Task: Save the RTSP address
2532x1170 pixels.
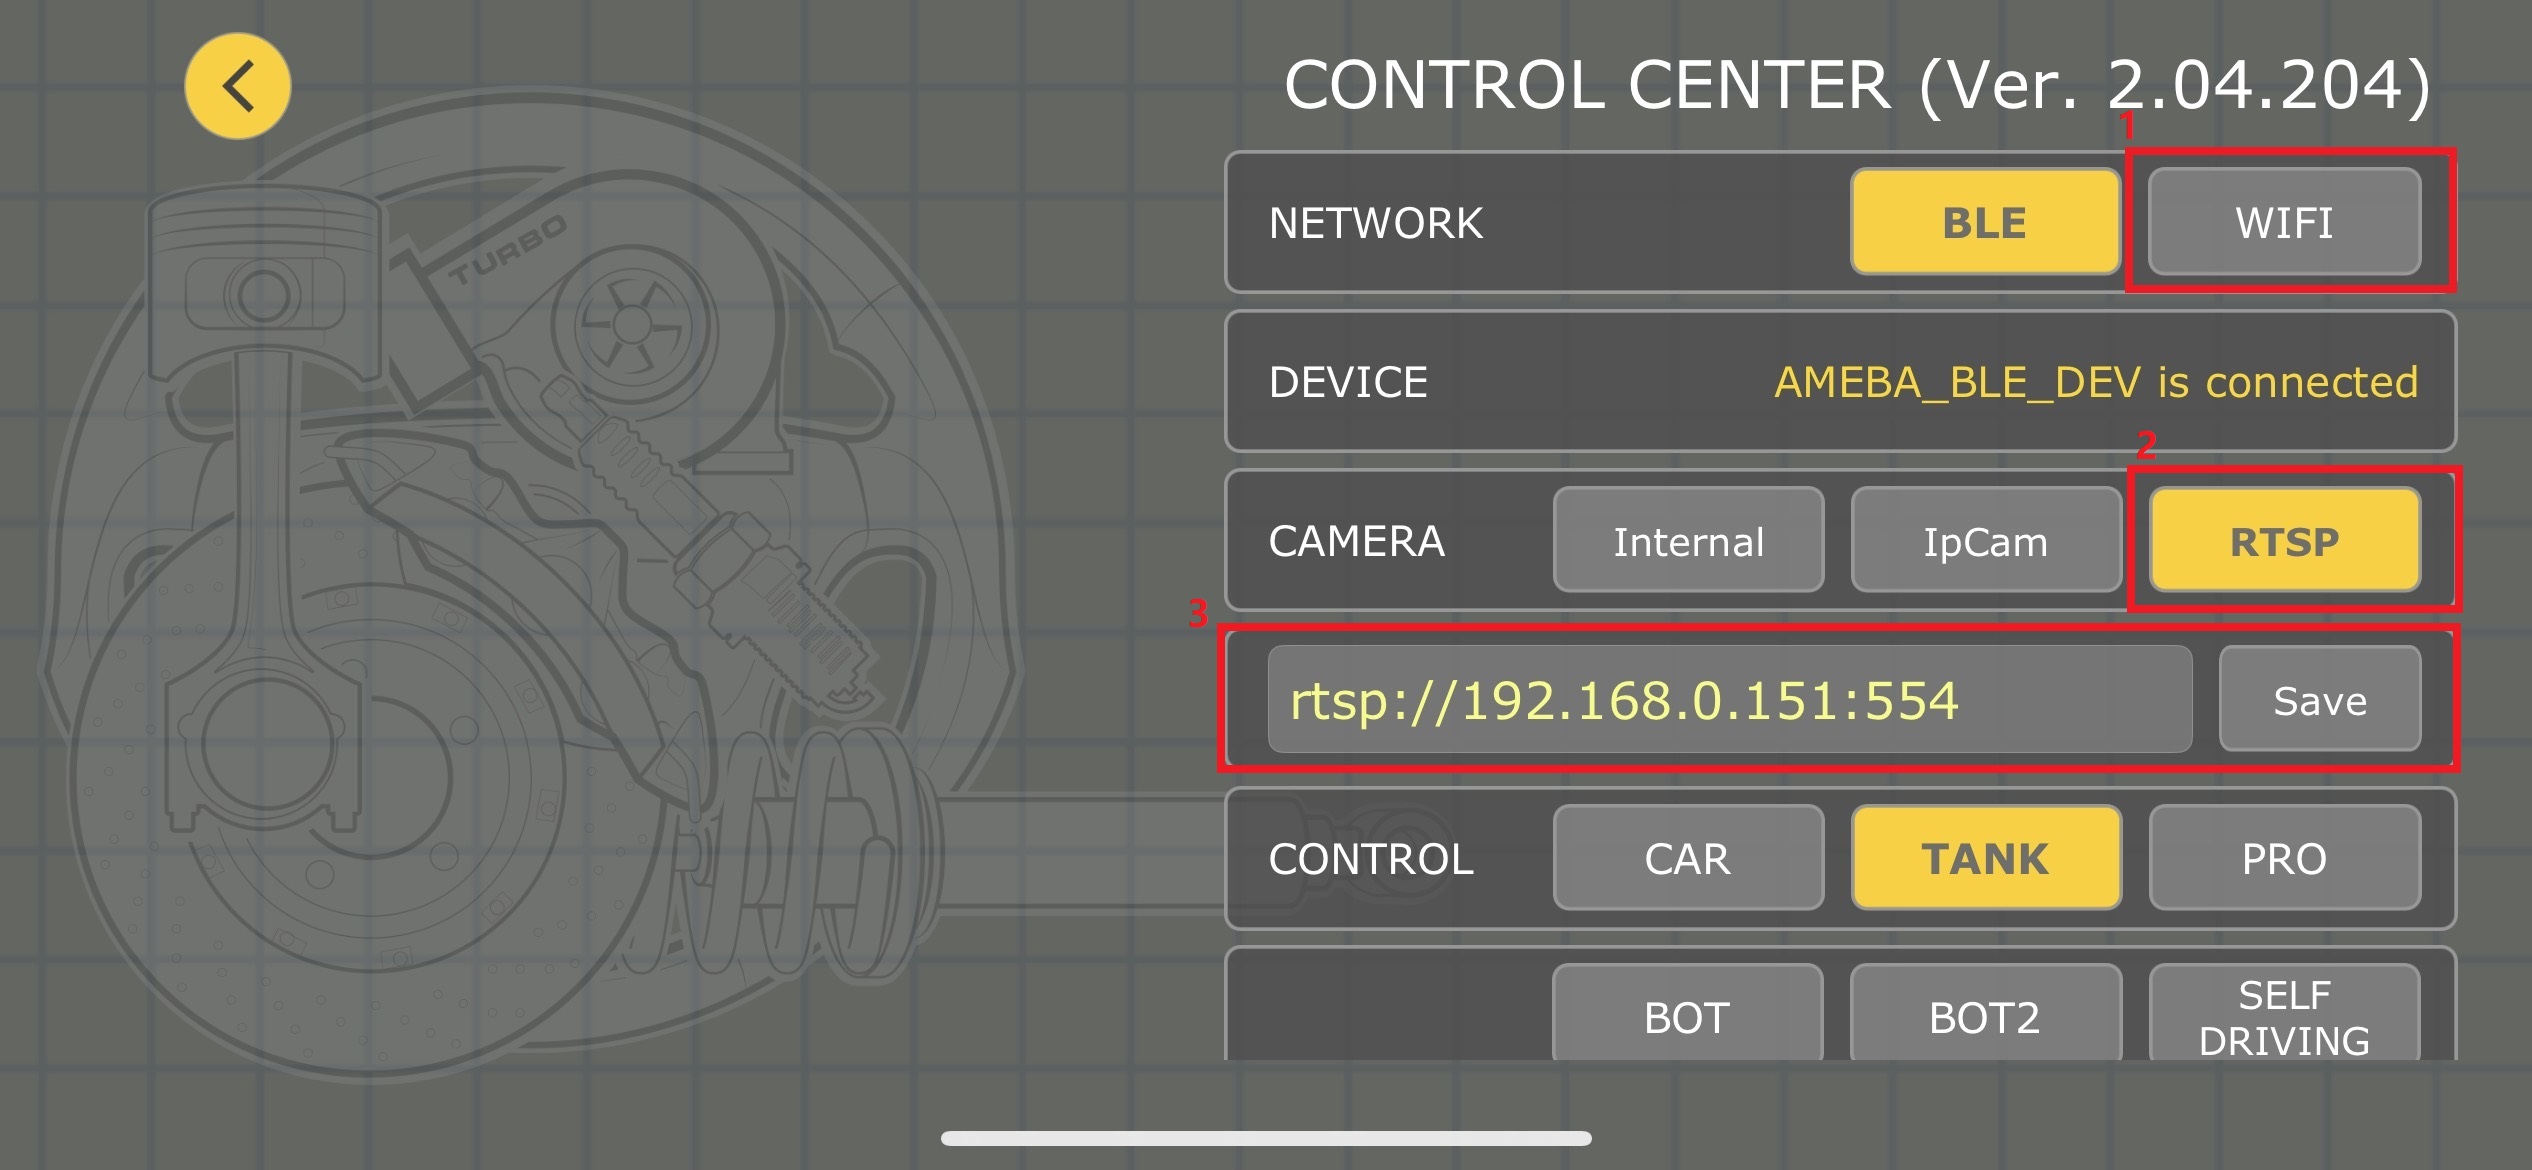Action: point(2319,699)
